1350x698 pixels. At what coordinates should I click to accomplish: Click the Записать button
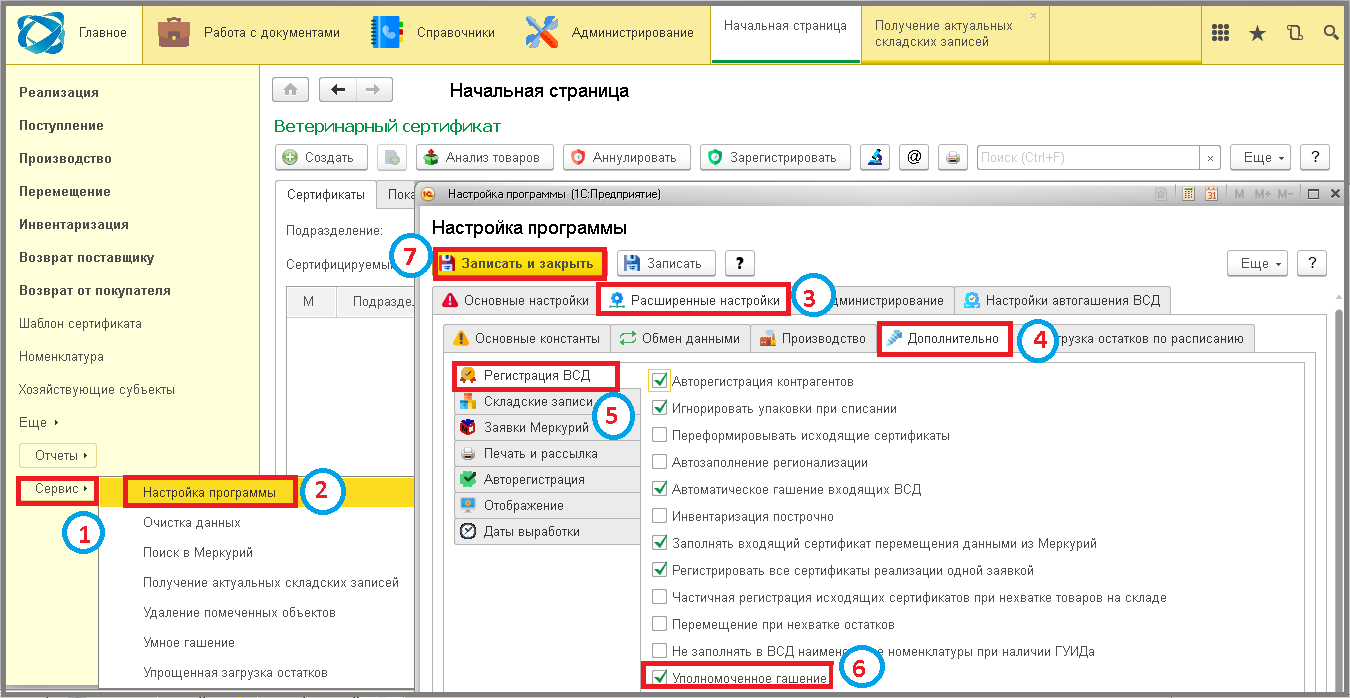pyautogui.click(x=665, y=263)
